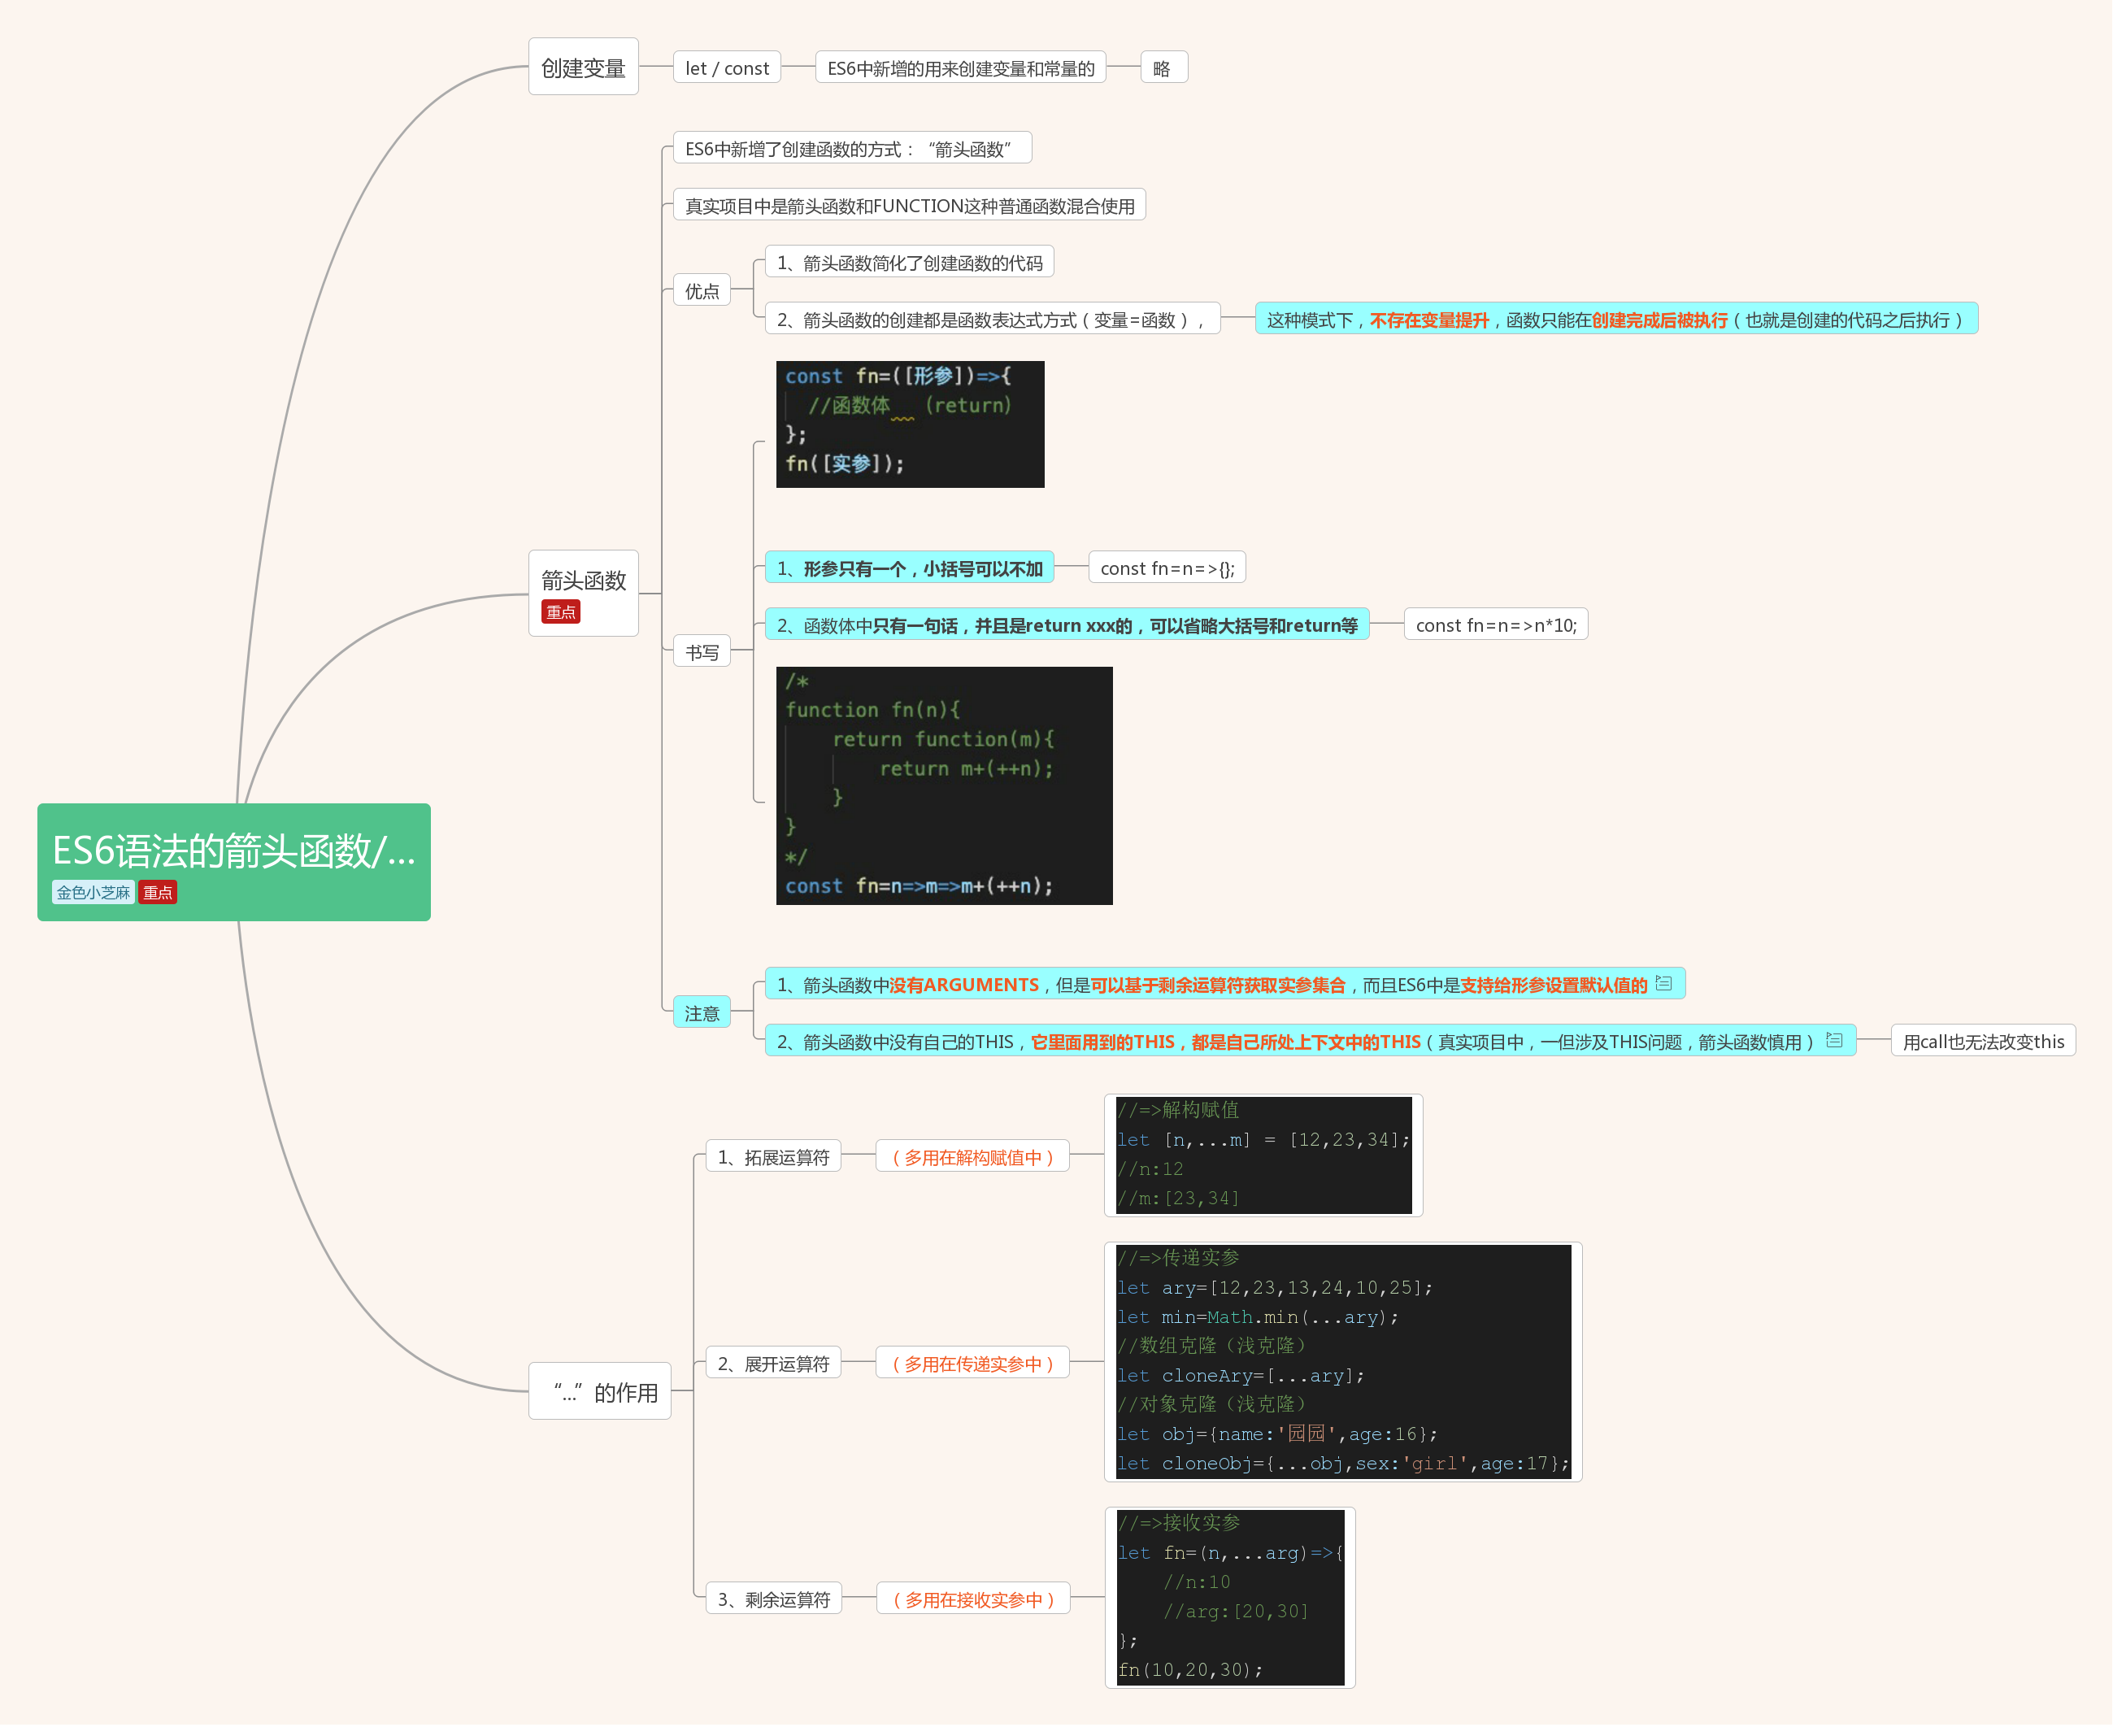This screenshot has height=1736, width=2126.
Task: Select the 优点 subtopic
Action: click(707, 292)
